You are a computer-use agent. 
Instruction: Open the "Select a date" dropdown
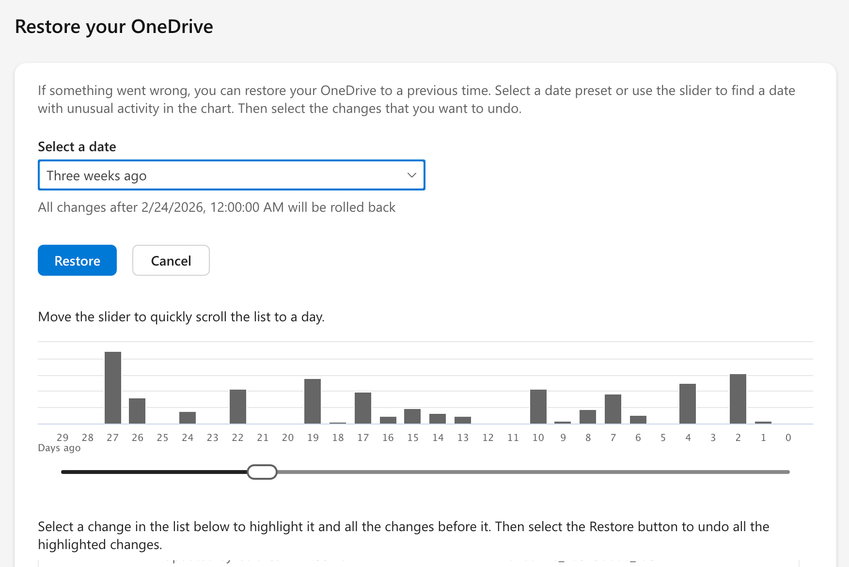tap(231, 175)
